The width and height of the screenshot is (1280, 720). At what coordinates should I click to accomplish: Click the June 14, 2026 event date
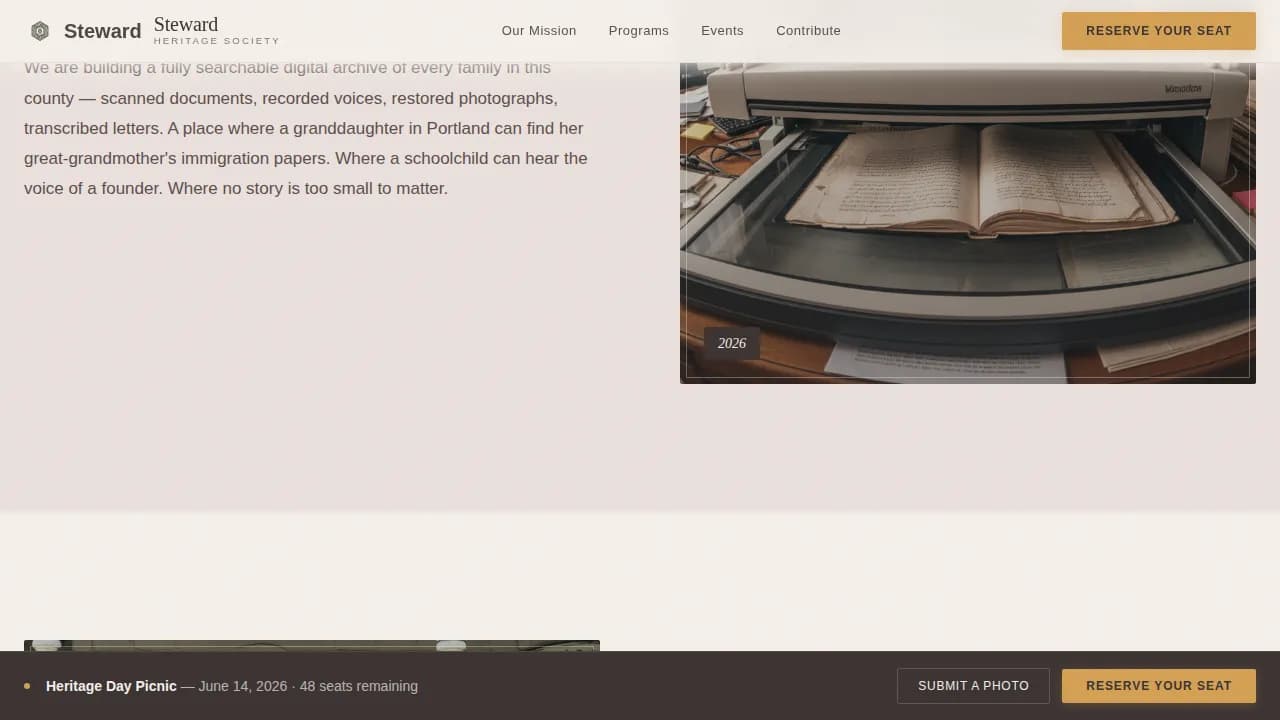(x=241, y=686)
